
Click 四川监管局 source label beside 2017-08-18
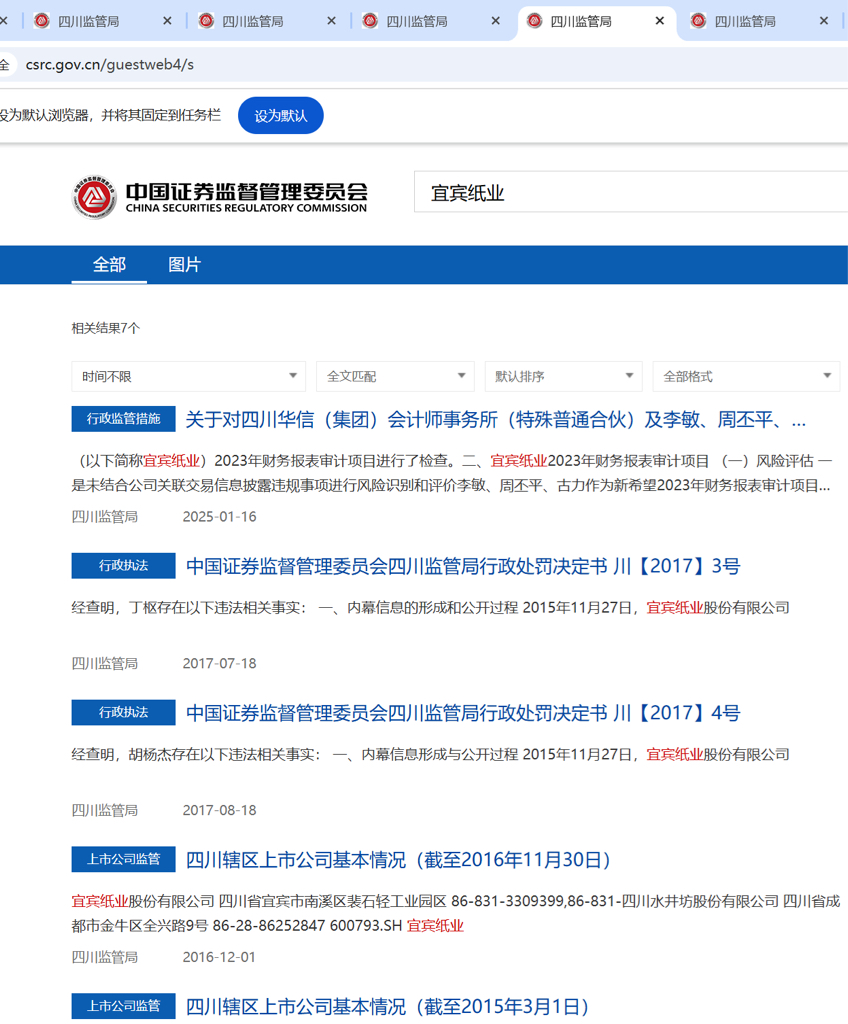[x=105, y=810]
